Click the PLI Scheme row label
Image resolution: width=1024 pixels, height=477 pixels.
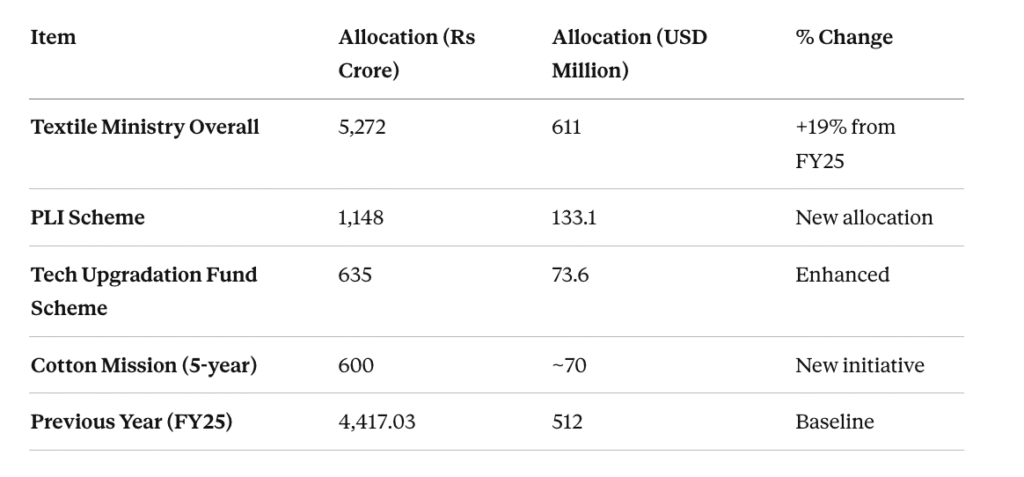pos(88,217)
